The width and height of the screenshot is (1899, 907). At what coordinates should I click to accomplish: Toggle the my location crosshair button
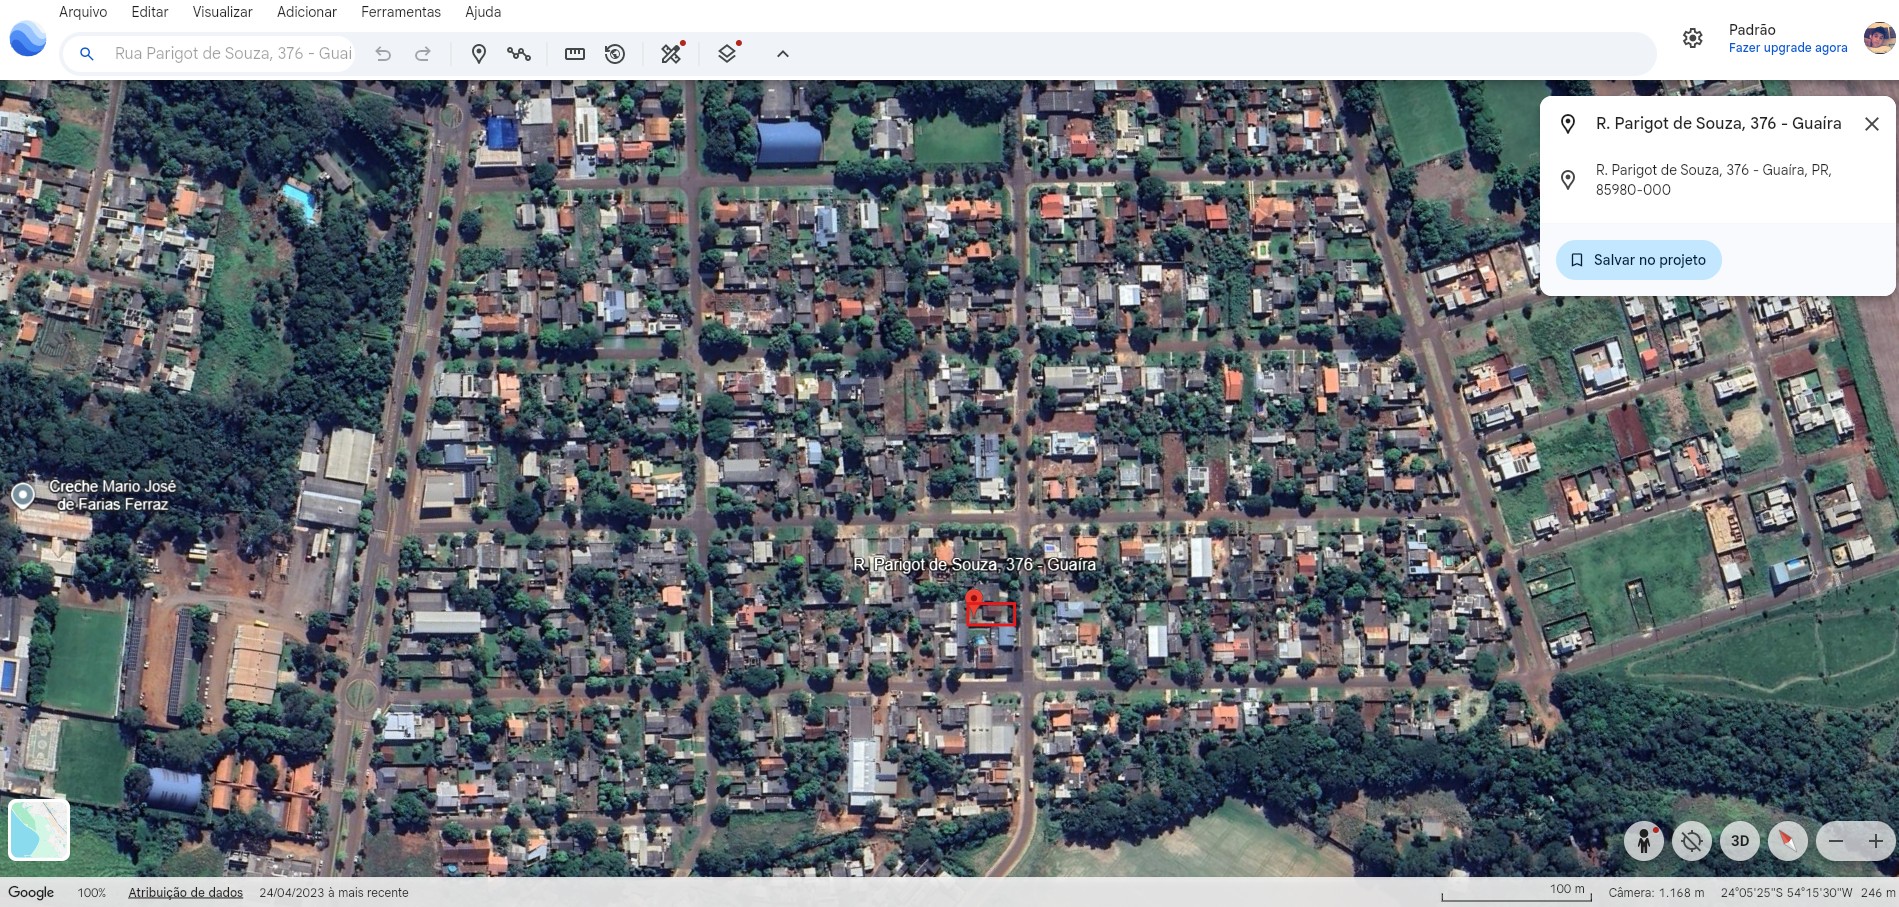pos(1691,841)
